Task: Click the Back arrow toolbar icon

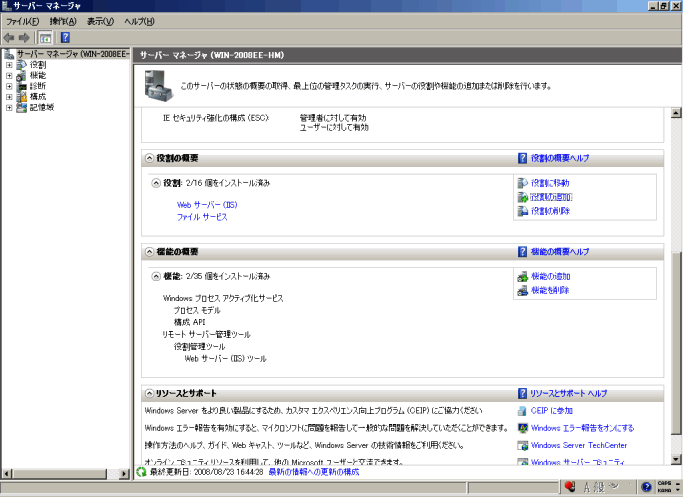Action: pyautogui.click(x=9, y=38)
